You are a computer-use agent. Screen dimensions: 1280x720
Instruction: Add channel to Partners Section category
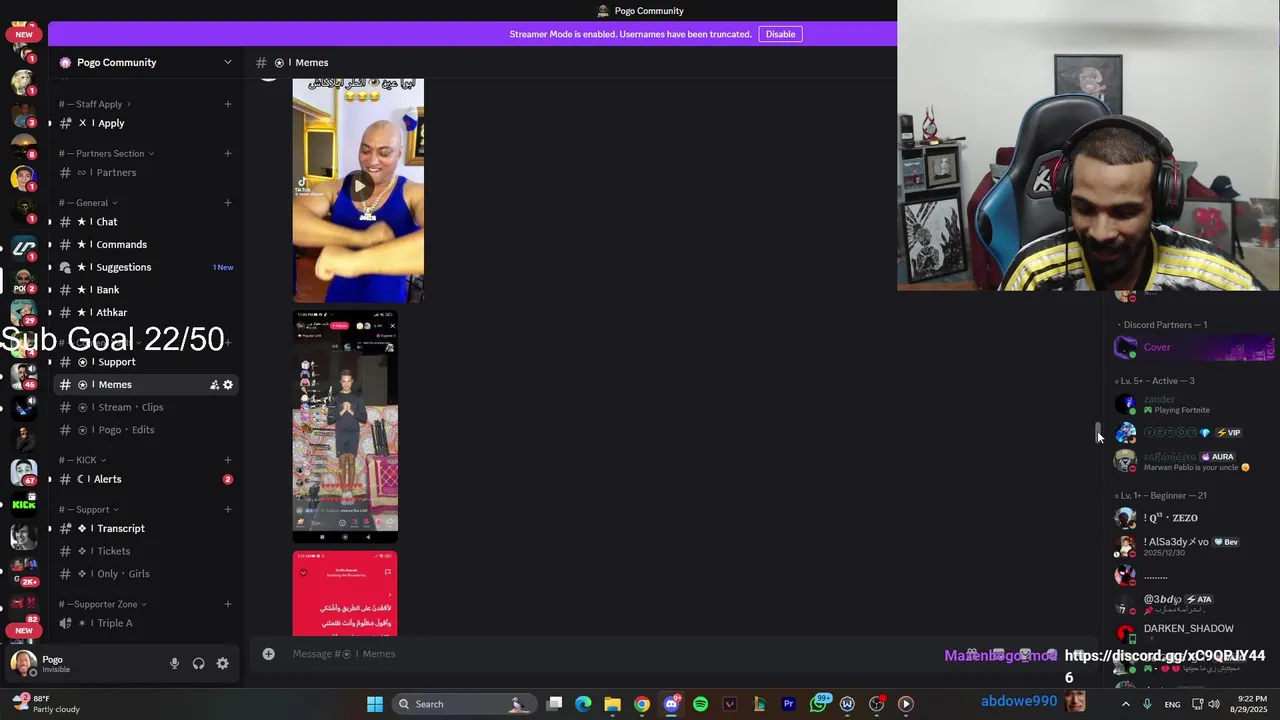(x=228, y=153)
